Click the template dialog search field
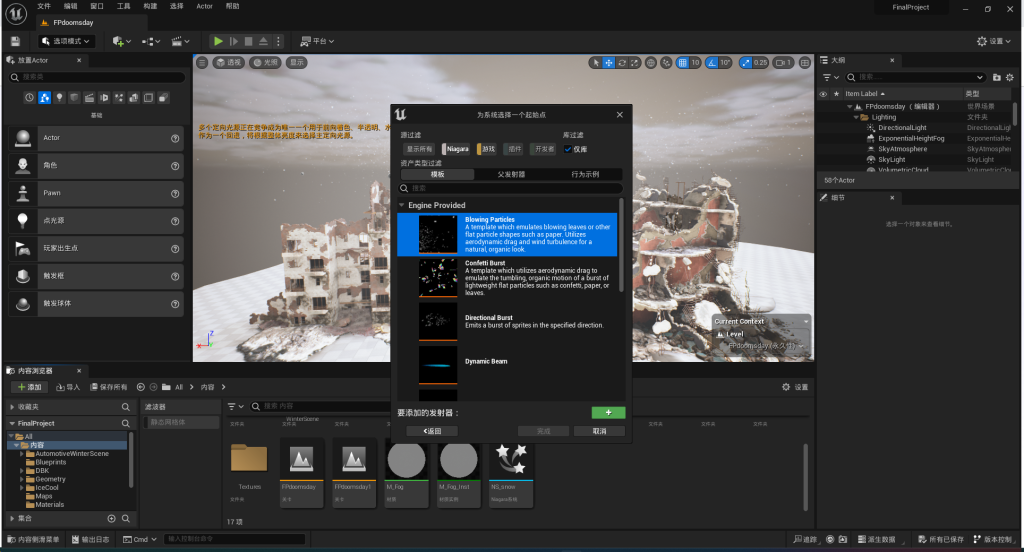 pos(511,188)
